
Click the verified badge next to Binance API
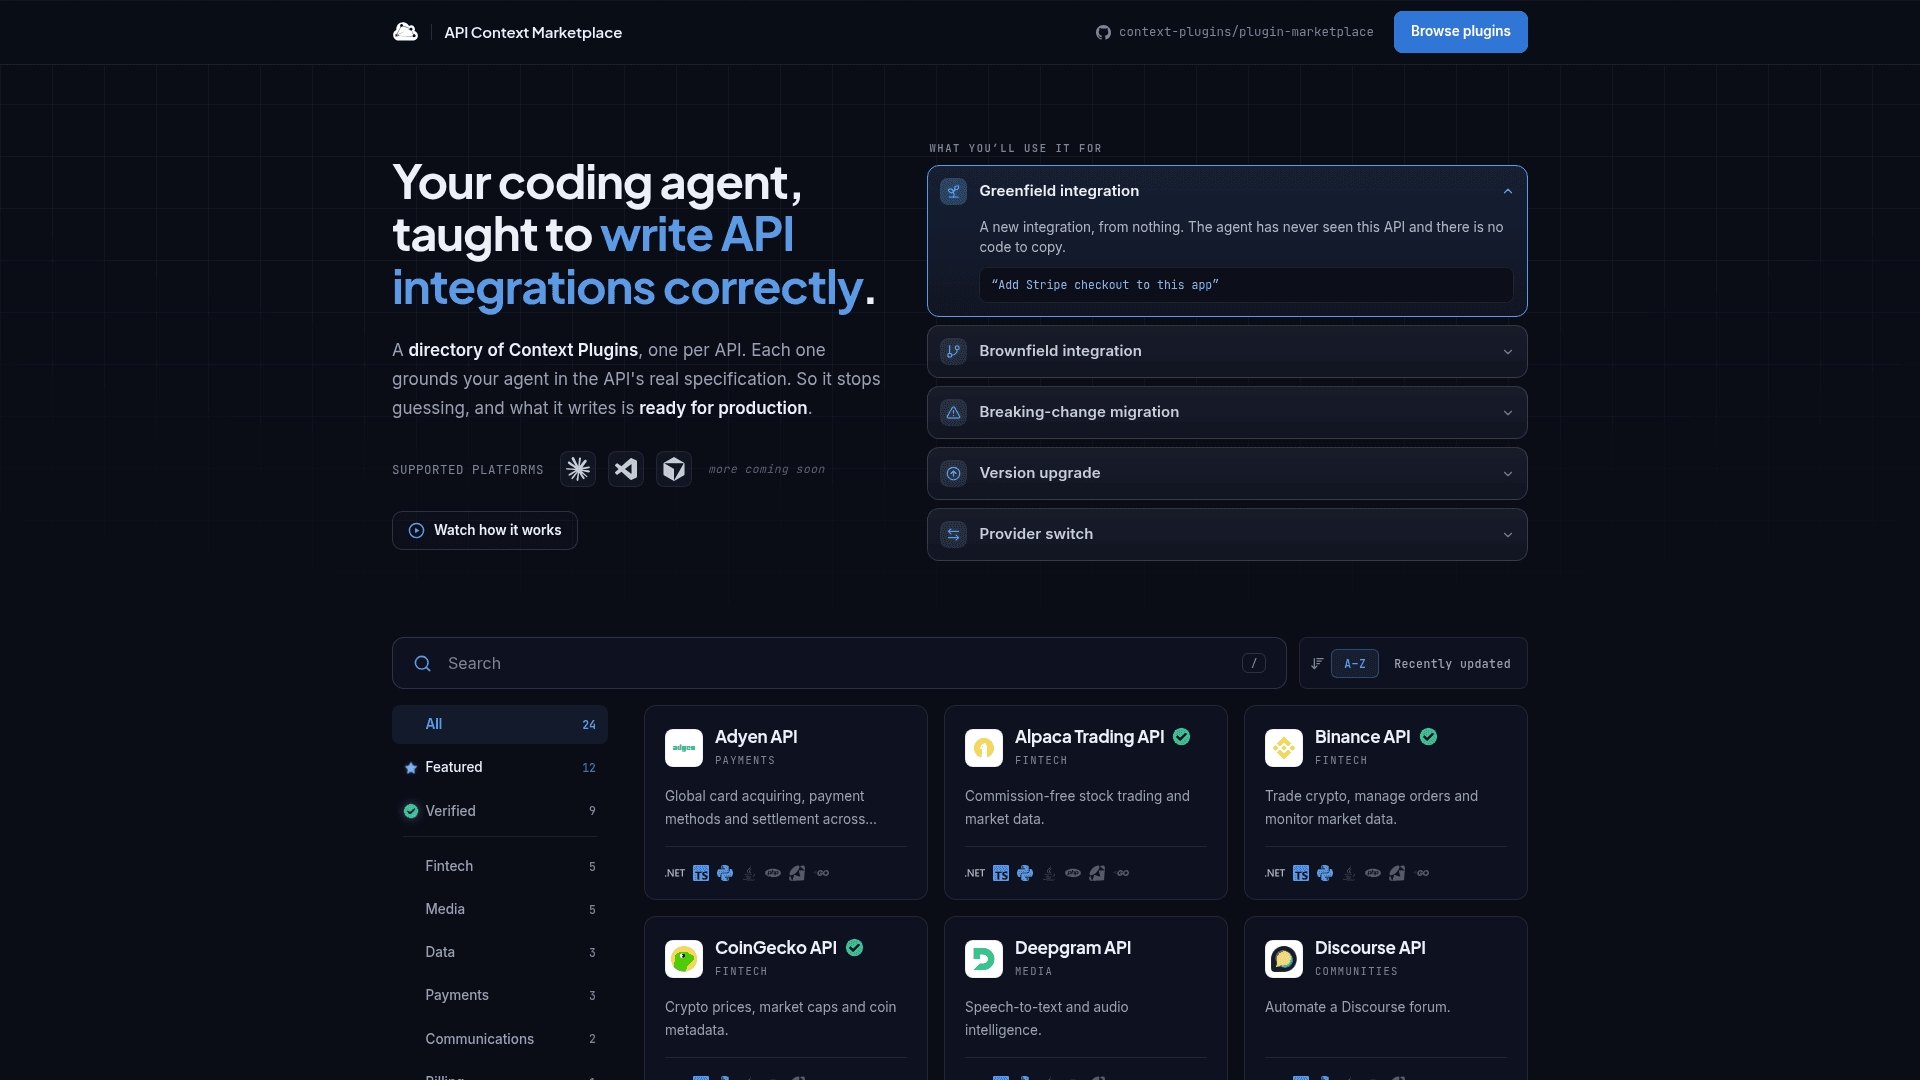(1429, 737)
